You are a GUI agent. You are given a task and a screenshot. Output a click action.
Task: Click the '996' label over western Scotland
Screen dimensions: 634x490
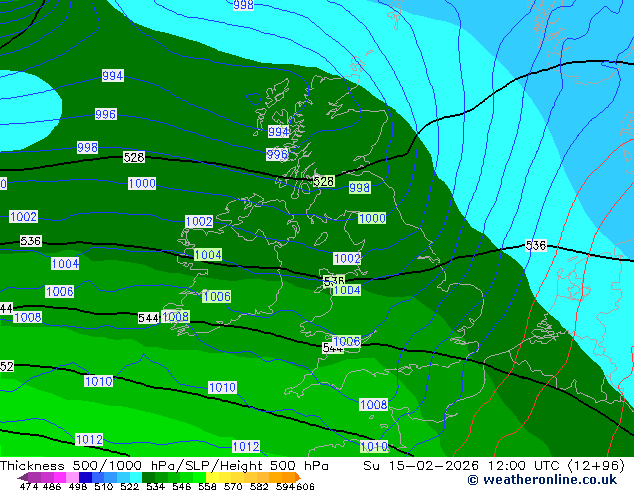tap(277, 154)
